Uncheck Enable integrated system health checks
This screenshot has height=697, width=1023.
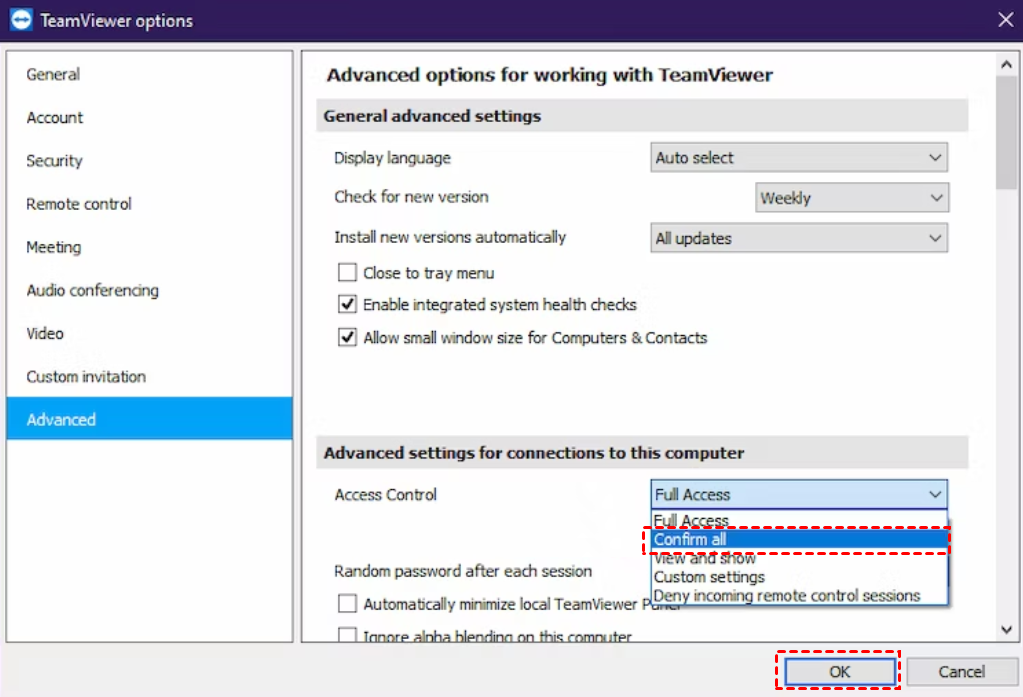(x=347, y=304)
